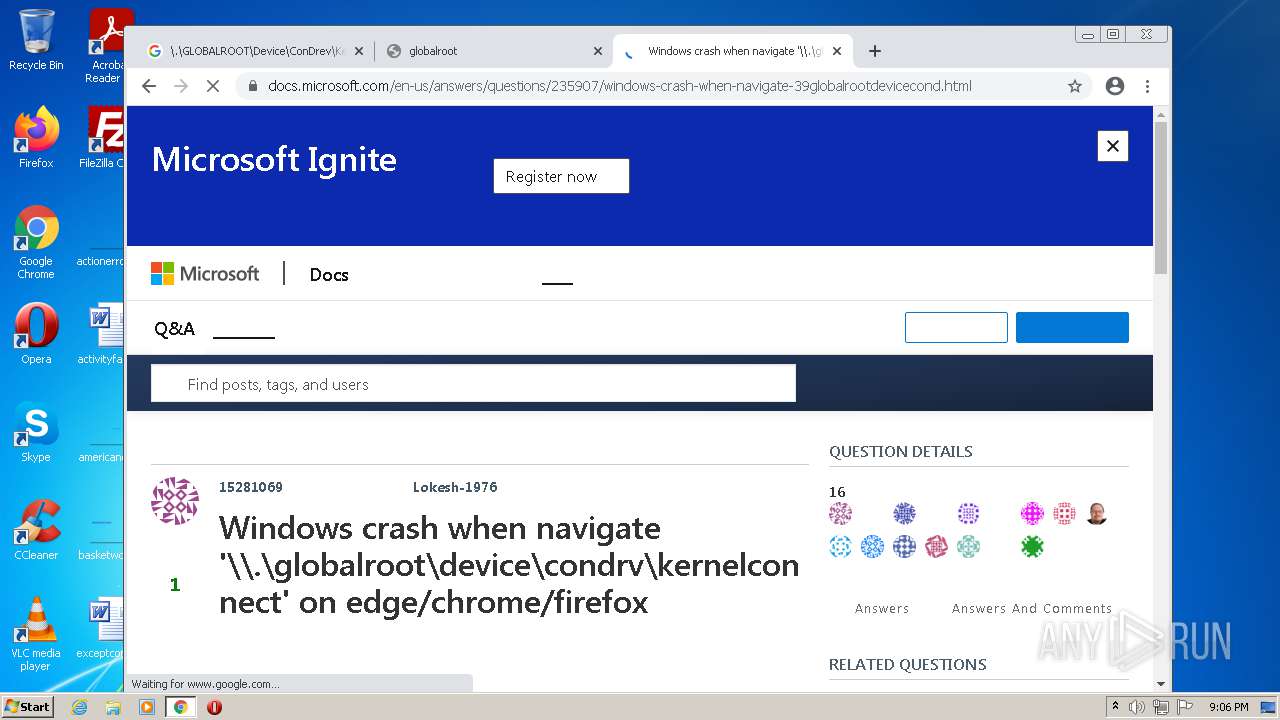This screenshot has width=1280, height=720.
Task: Dismiss the Microsoft Ignite banner
Action: click(x=1113, y=146)
